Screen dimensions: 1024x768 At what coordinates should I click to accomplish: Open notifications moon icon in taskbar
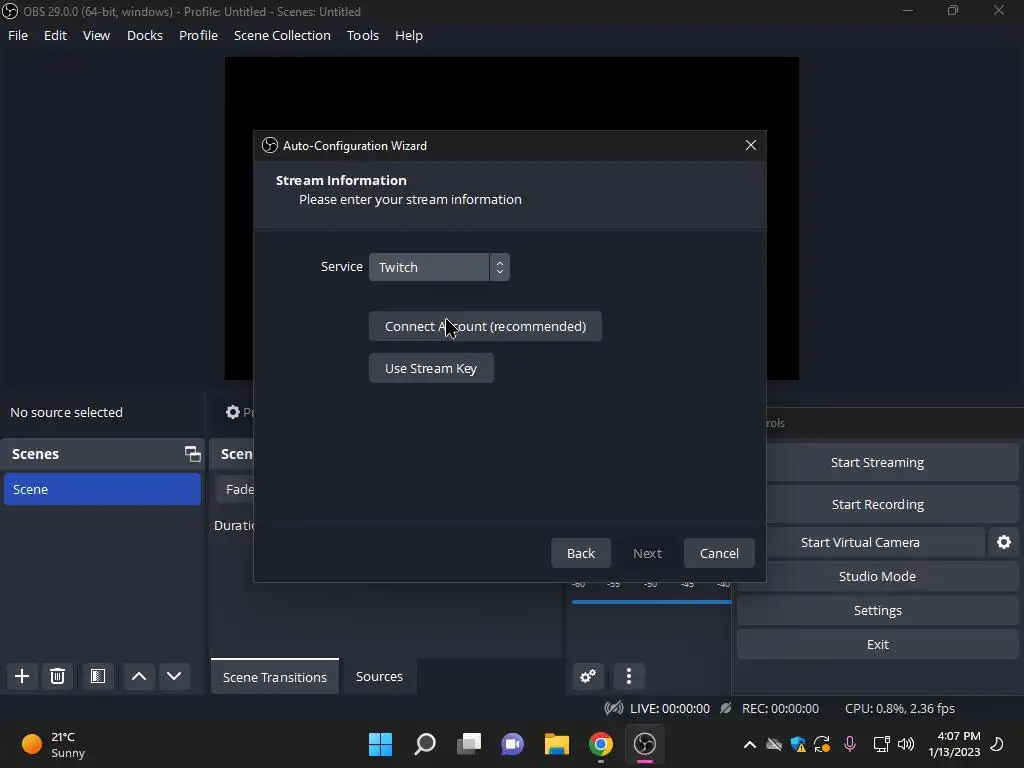997,744
